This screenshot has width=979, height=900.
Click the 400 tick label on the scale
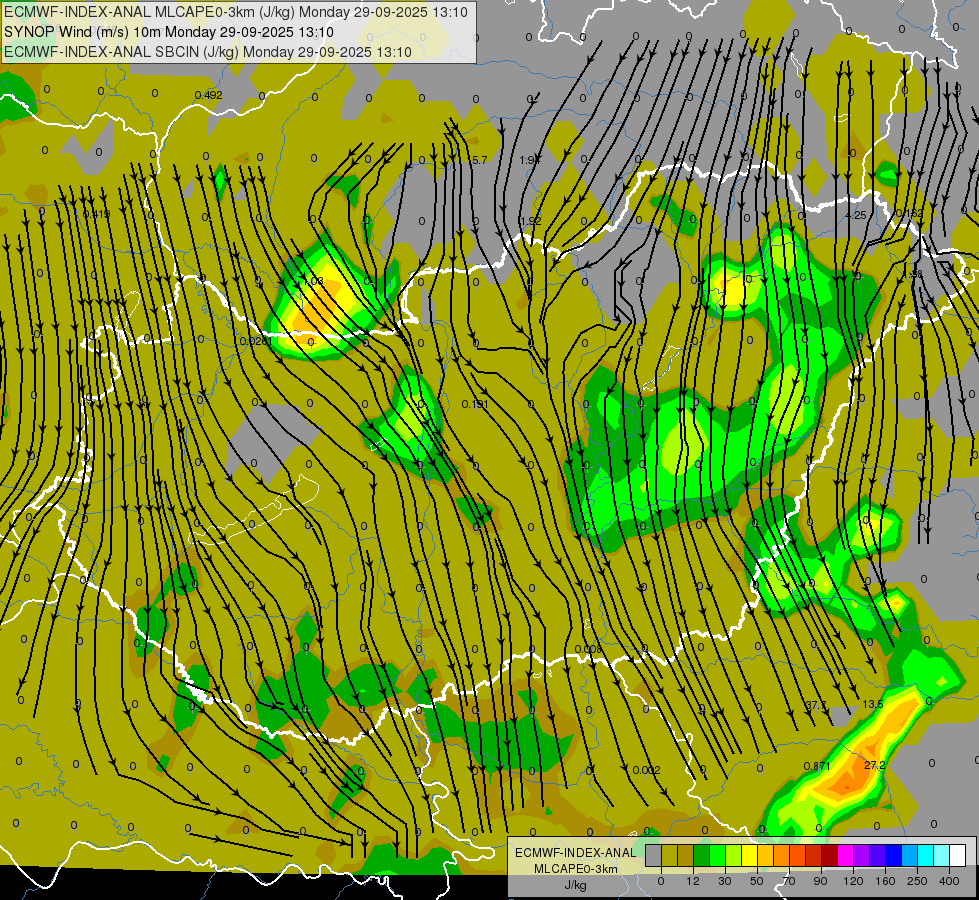[x=949, y=881]
